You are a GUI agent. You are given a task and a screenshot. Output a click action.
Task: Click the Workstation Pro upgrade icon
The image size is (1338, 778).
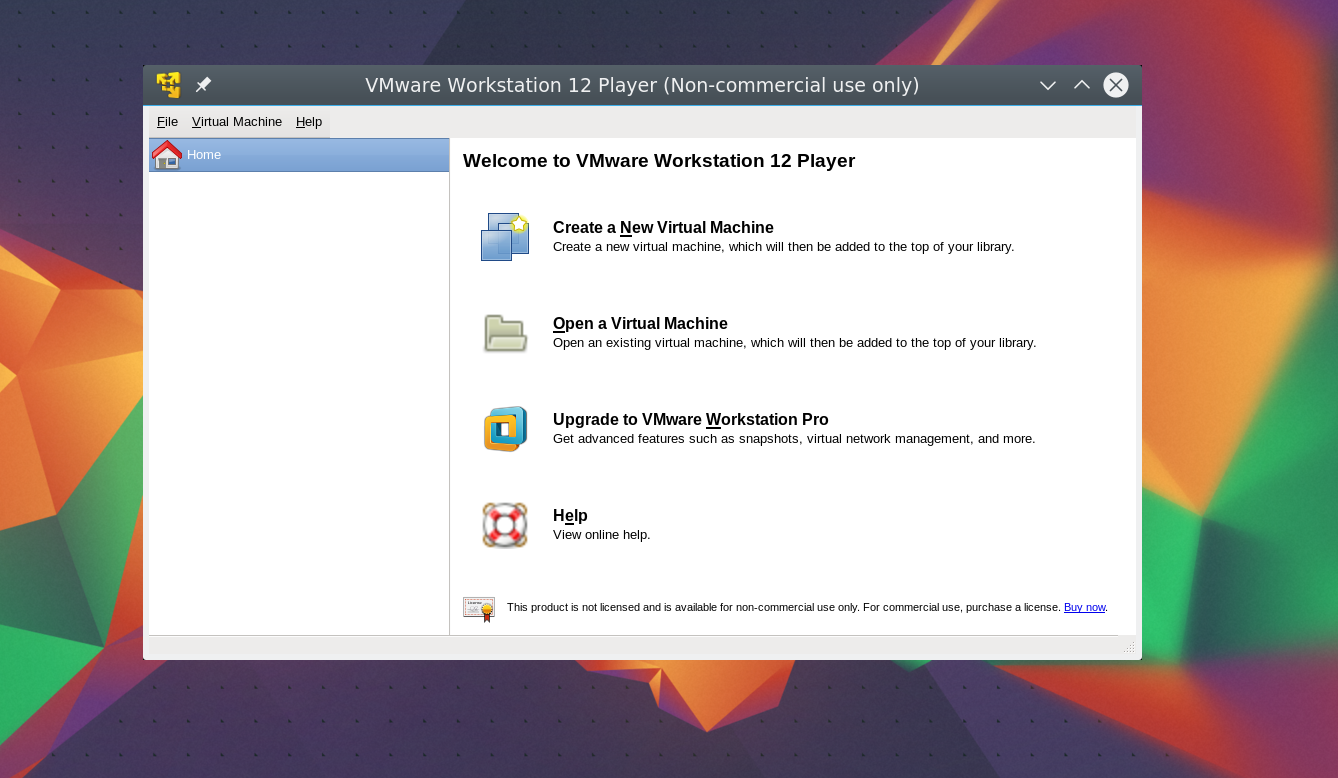505,429
